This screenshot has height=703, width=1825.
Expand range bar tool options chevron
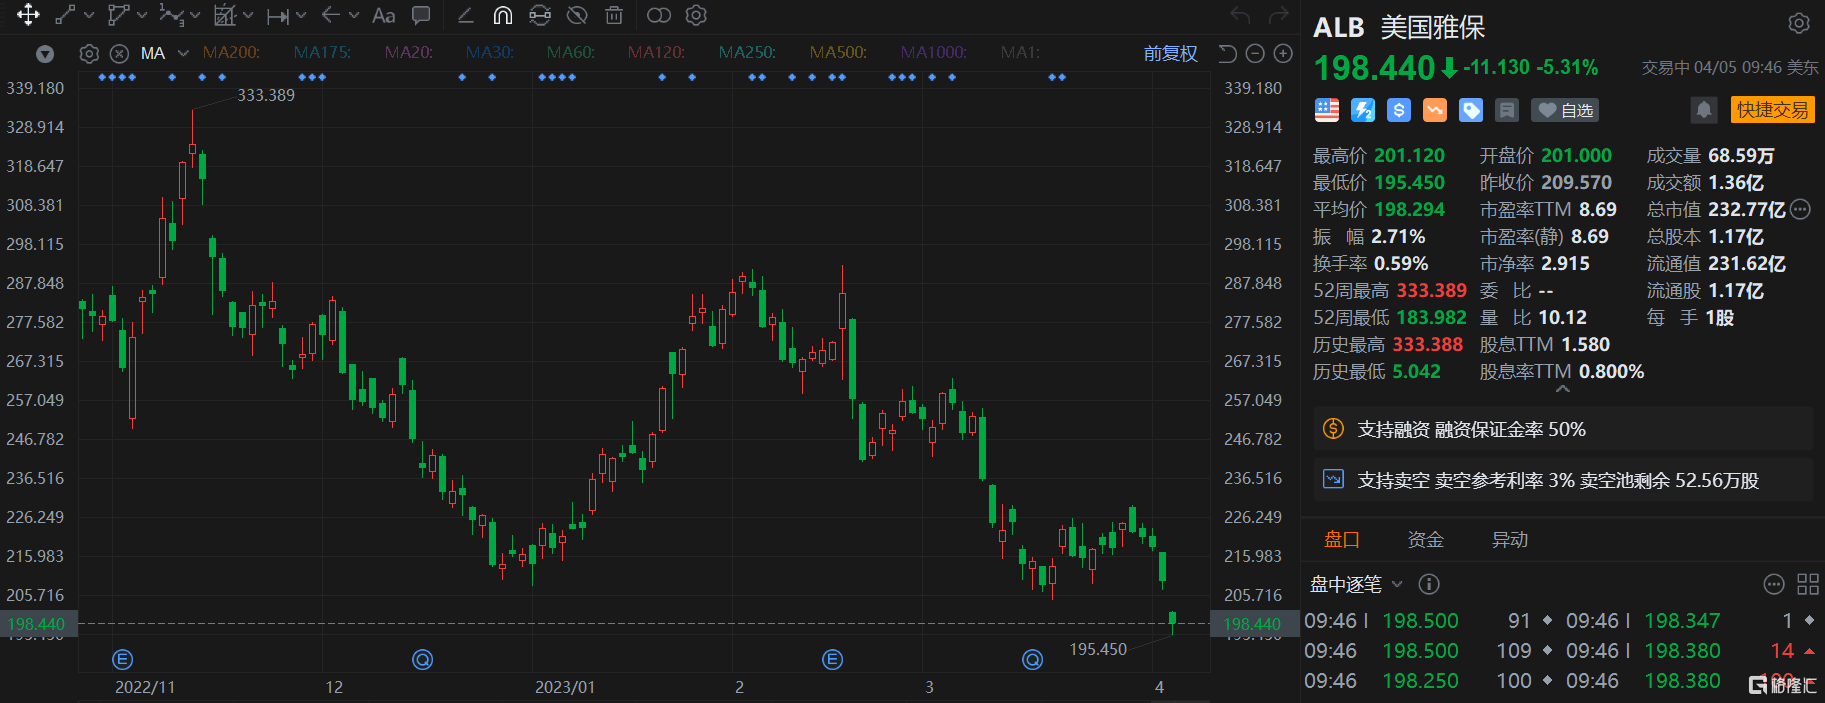(x=301, y=16)
